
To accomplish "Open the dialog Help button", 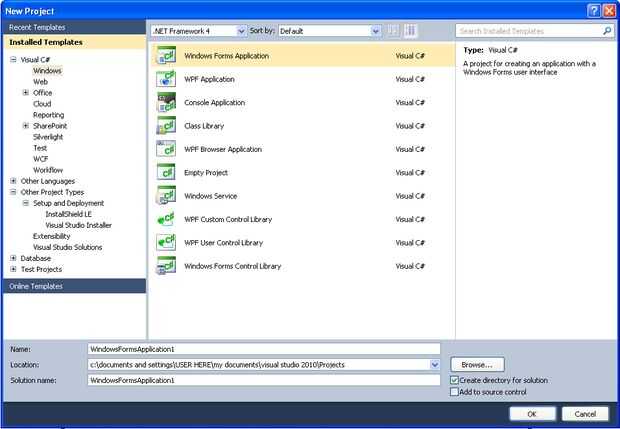I will pos(593,11).
